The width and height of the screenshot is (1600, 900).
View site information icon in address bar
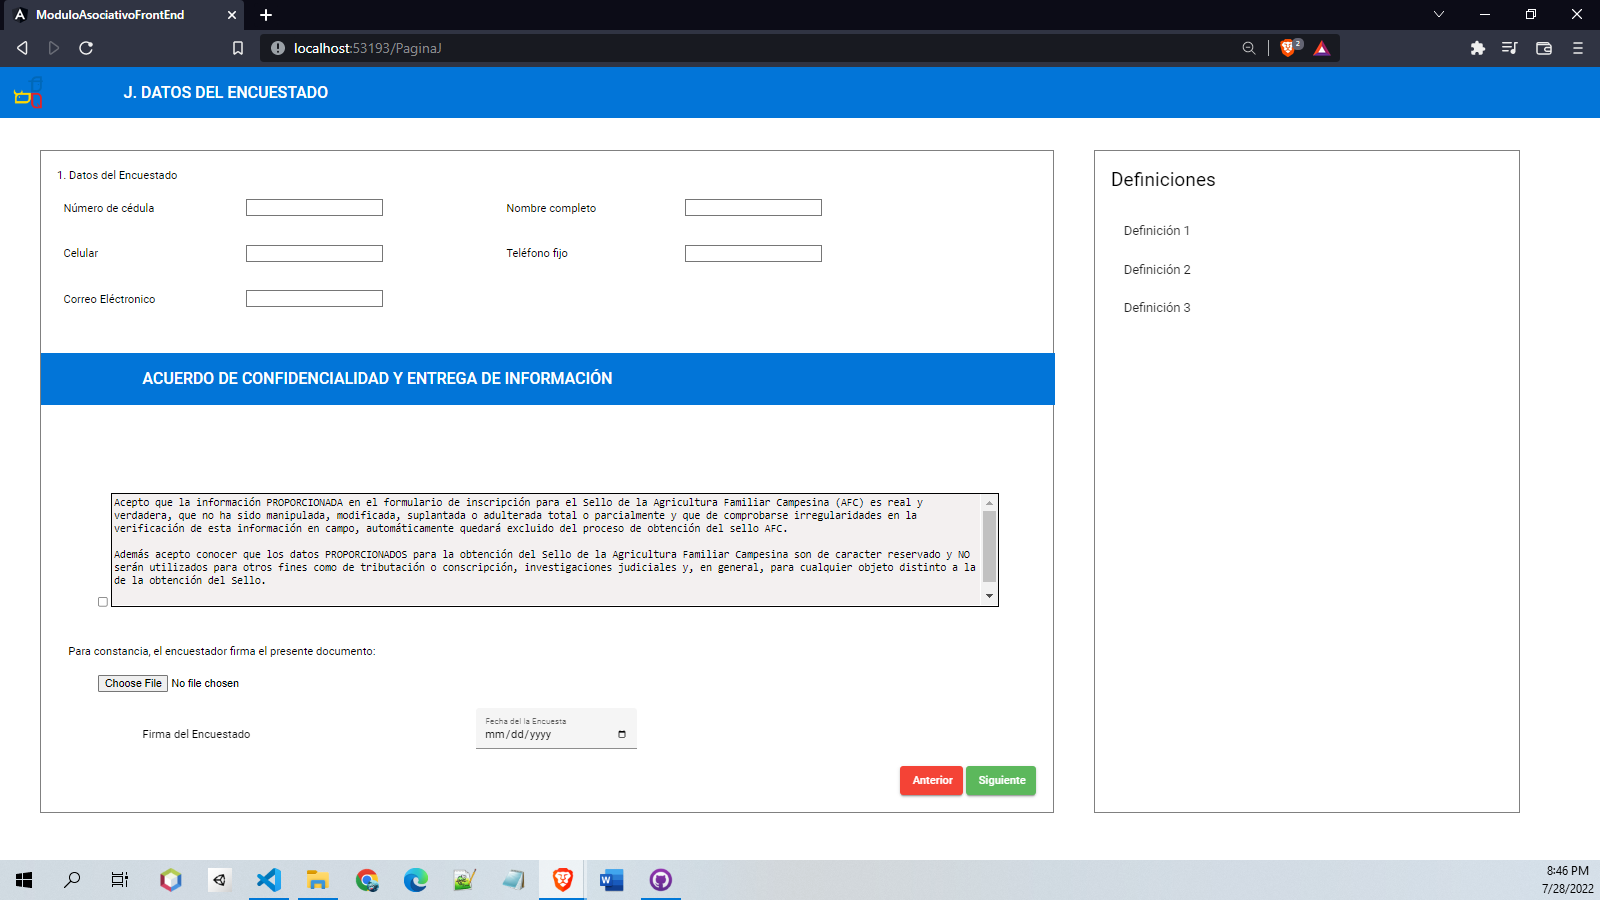click(x=278, y=48)
